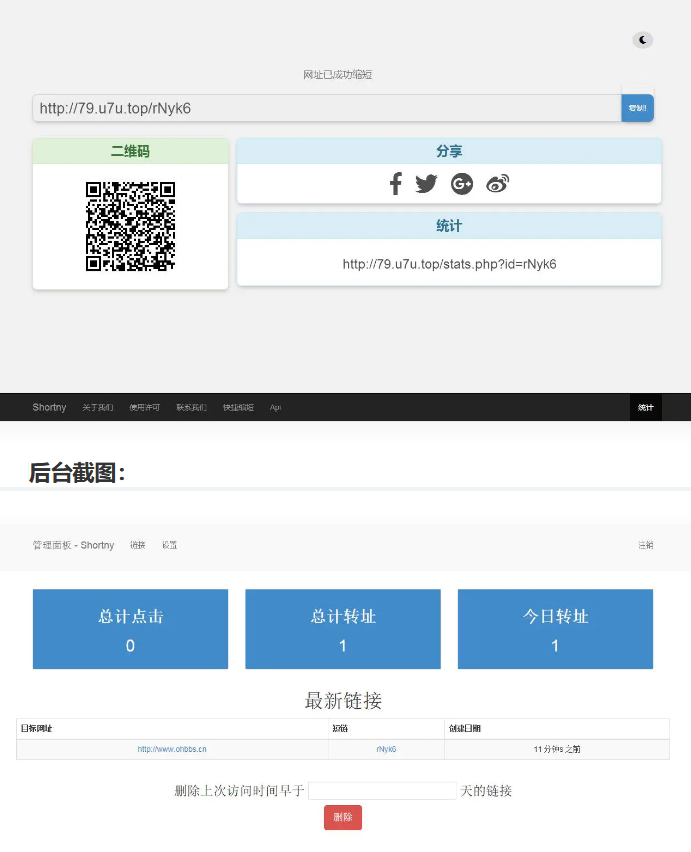Screen dimensions: 691x852
Task: Share the short link on Google Plus
Action: 461,184
